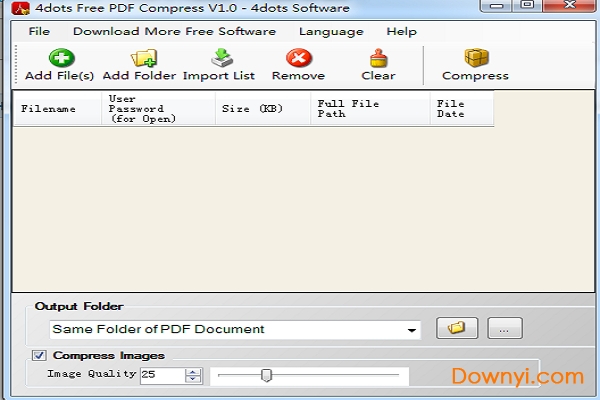Expand the Output Folder dropdown
Screen dimensions: 600x400
click(412, 330)
